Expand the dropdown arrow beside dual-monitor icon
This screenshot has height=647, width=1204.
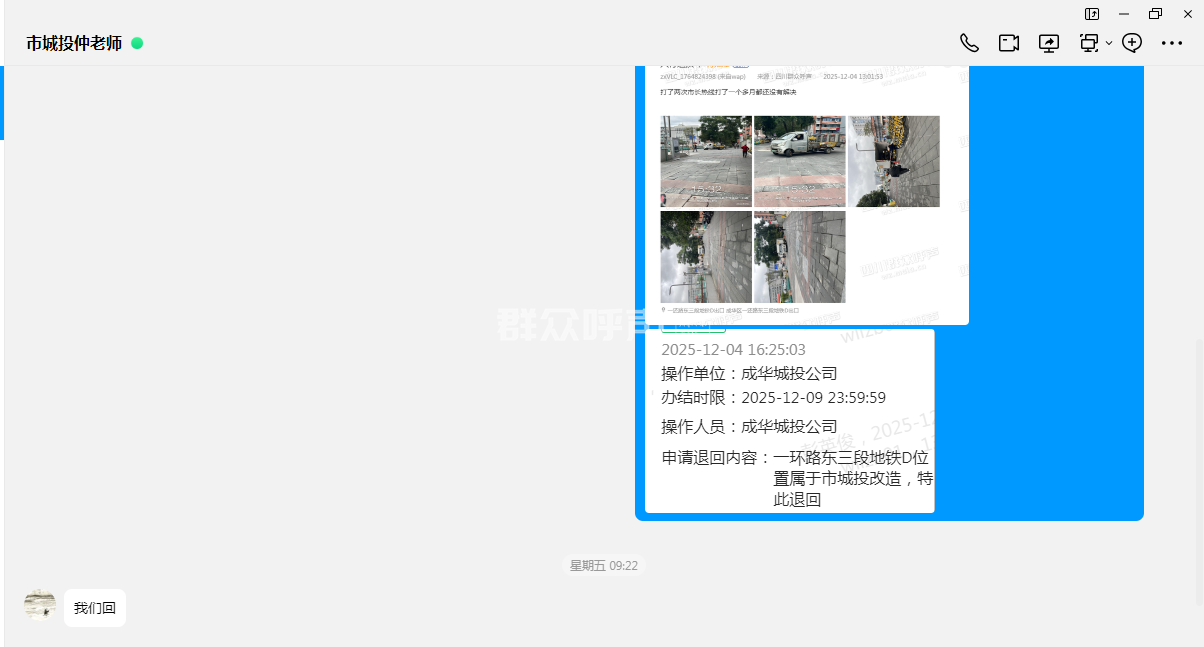click(1109, 44)
